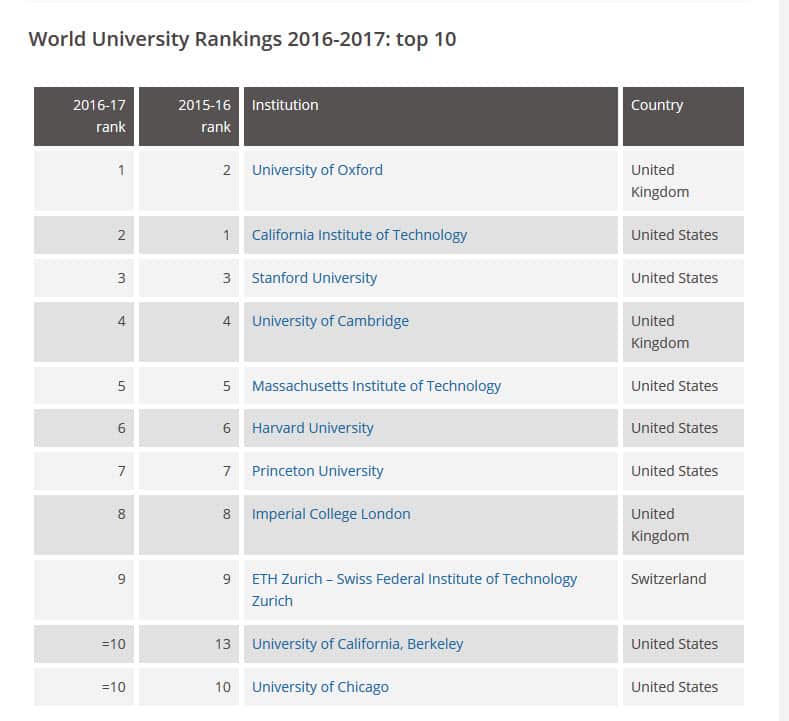Click the Institution column header

(431, 116)
